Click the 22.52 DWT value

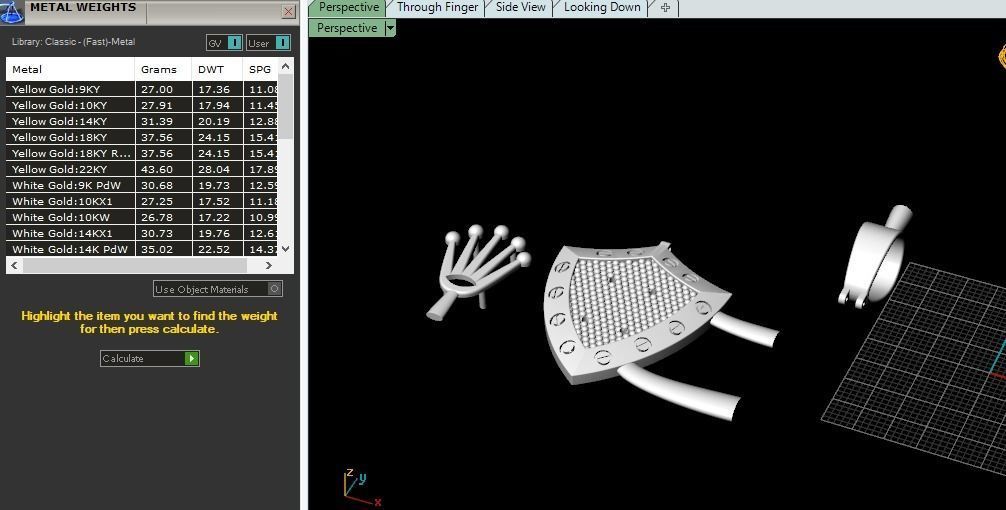(x=214, y=250)
